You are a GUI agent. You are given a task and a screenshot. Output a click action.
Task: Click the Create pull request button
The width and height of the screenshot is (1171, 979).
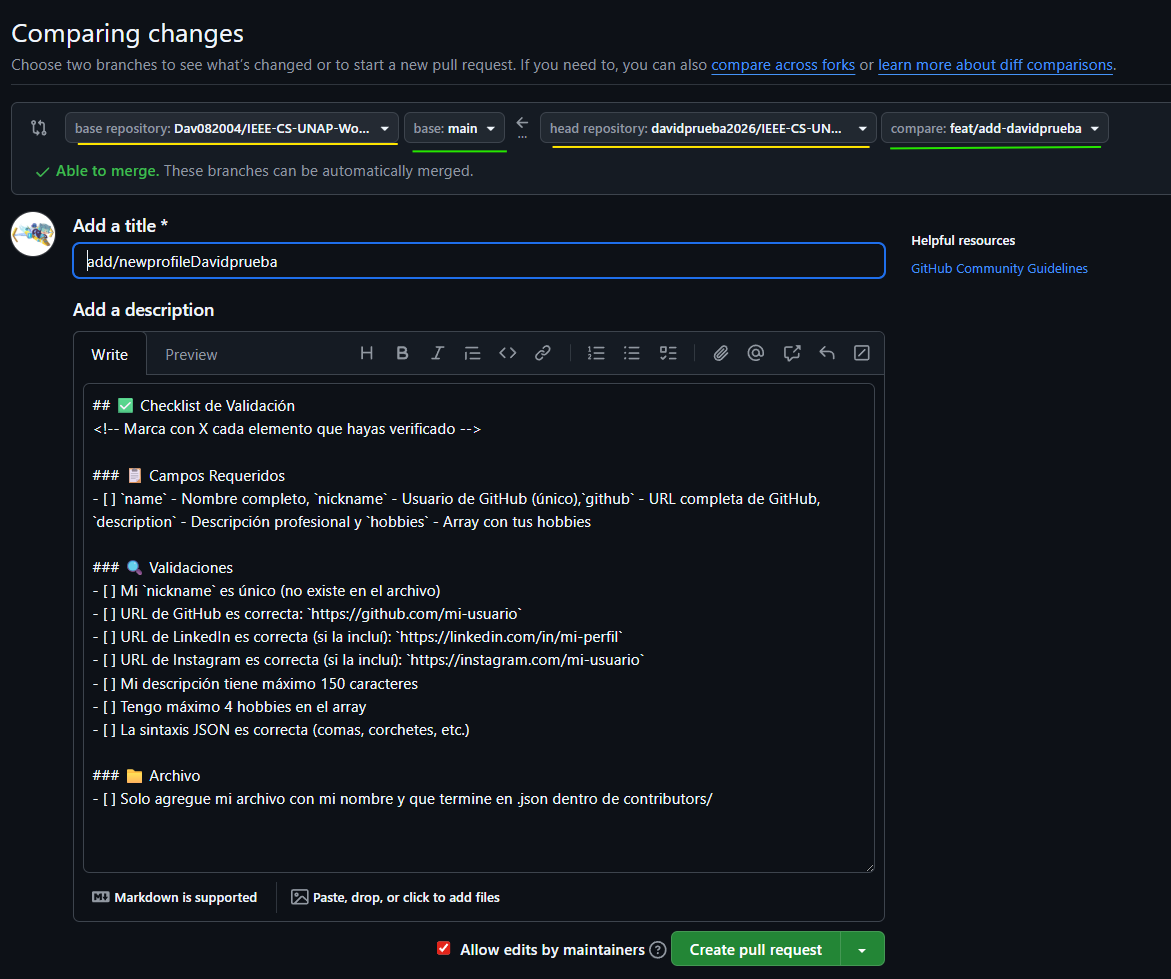(756, 949)
